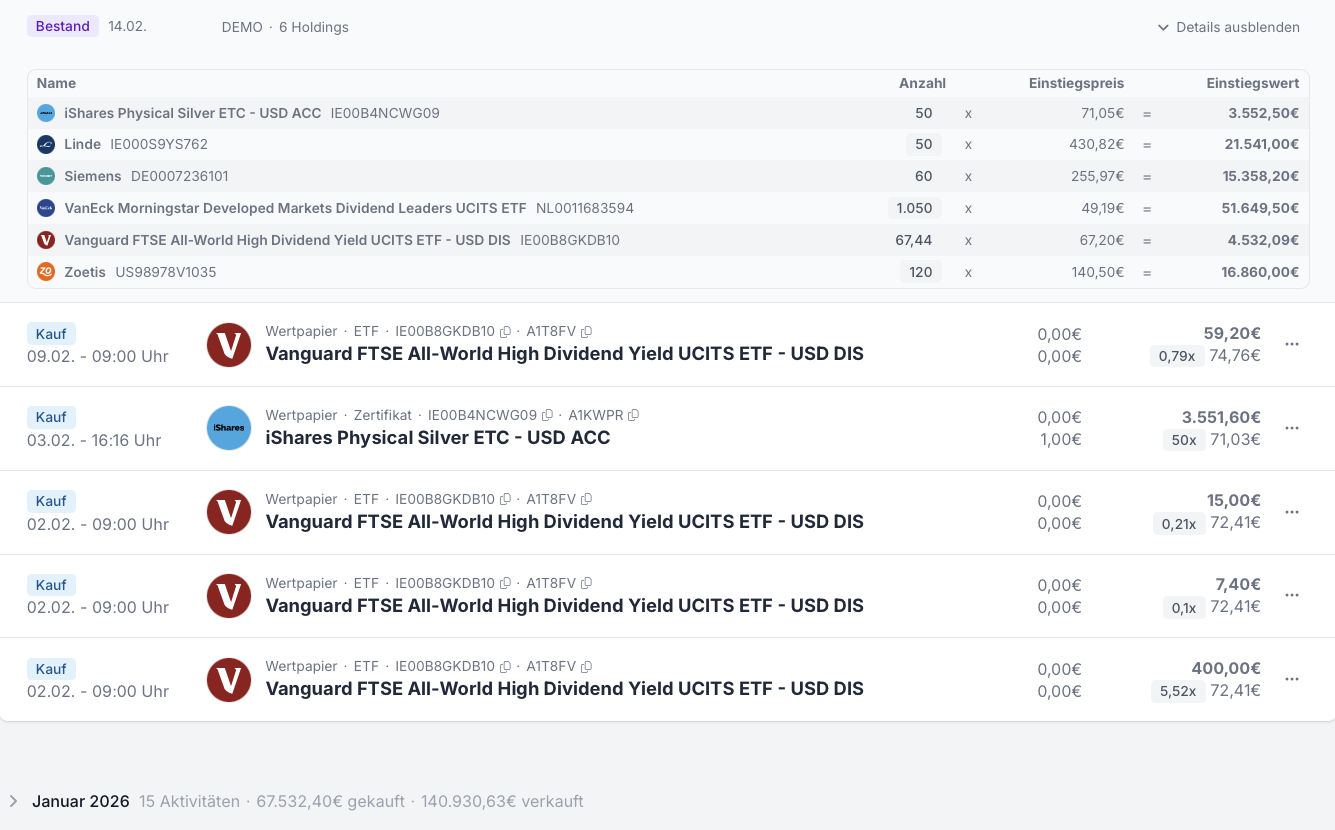Select Vanguard FTSE All-World holding name in table
This screenshot has width=1335, height=830.
(x=287, y=240)
